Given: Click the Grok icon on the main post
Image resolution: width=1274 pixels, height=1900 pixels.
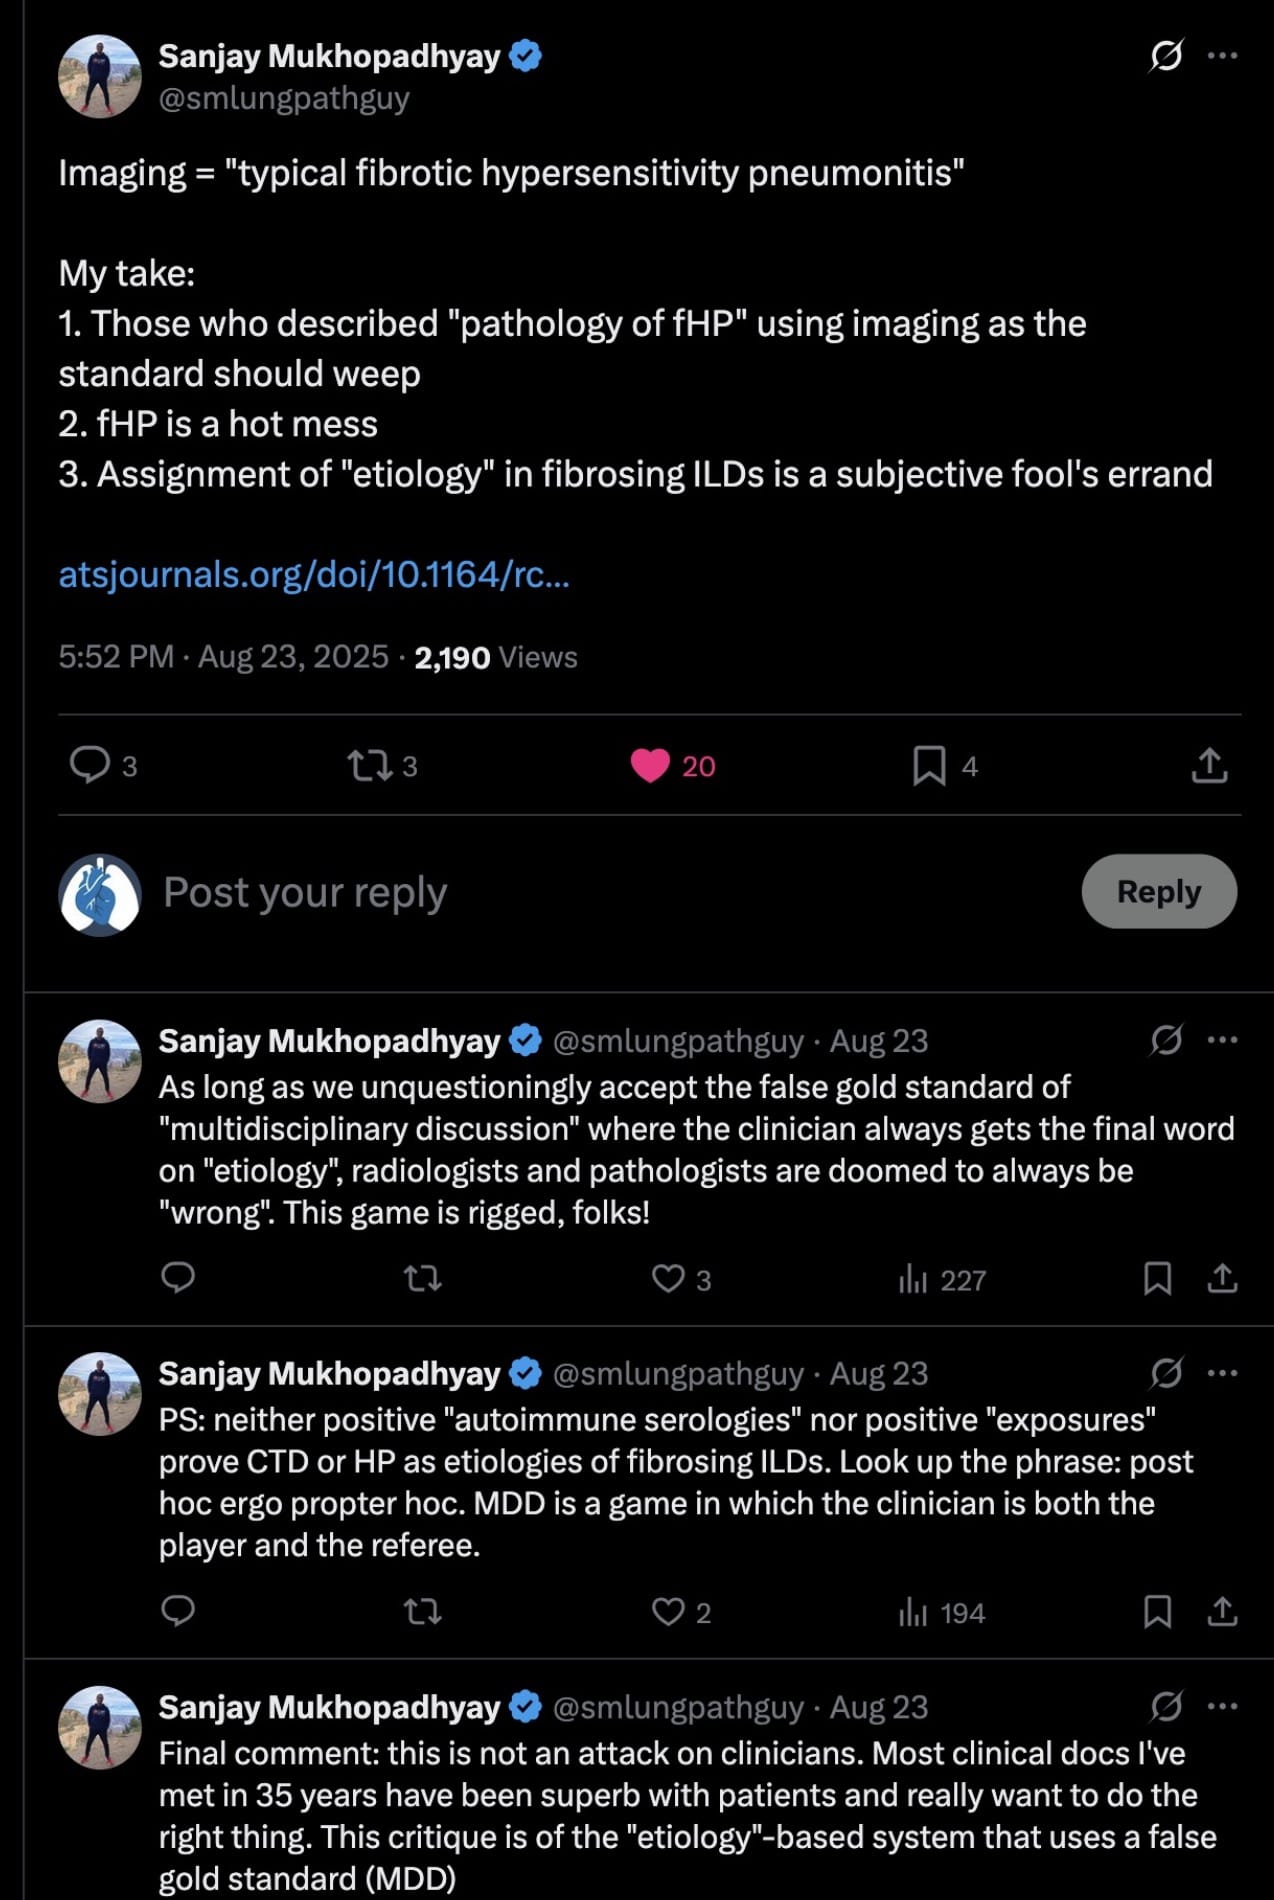Looking at the screenshot, I should [1166, 56].
